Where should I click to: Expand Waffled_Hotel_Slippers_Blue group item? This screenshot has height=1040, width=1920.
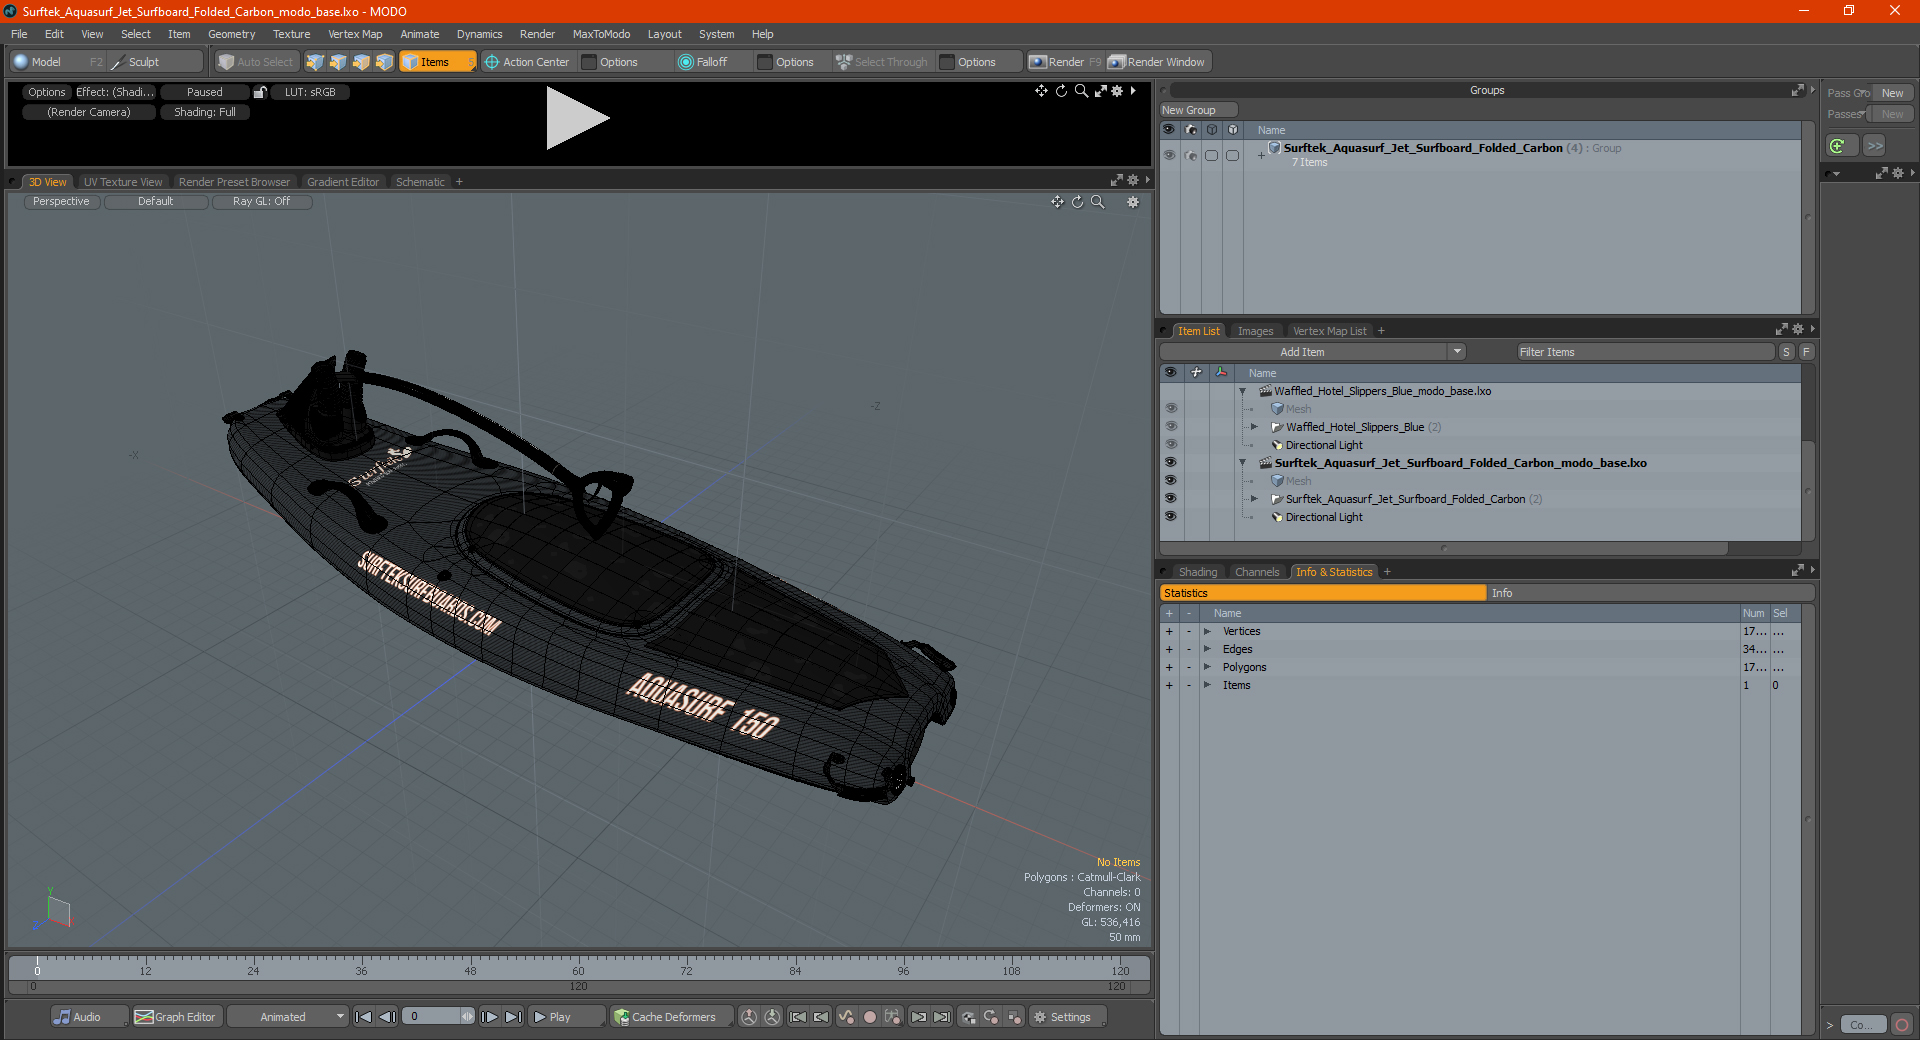click(1255, 427)
